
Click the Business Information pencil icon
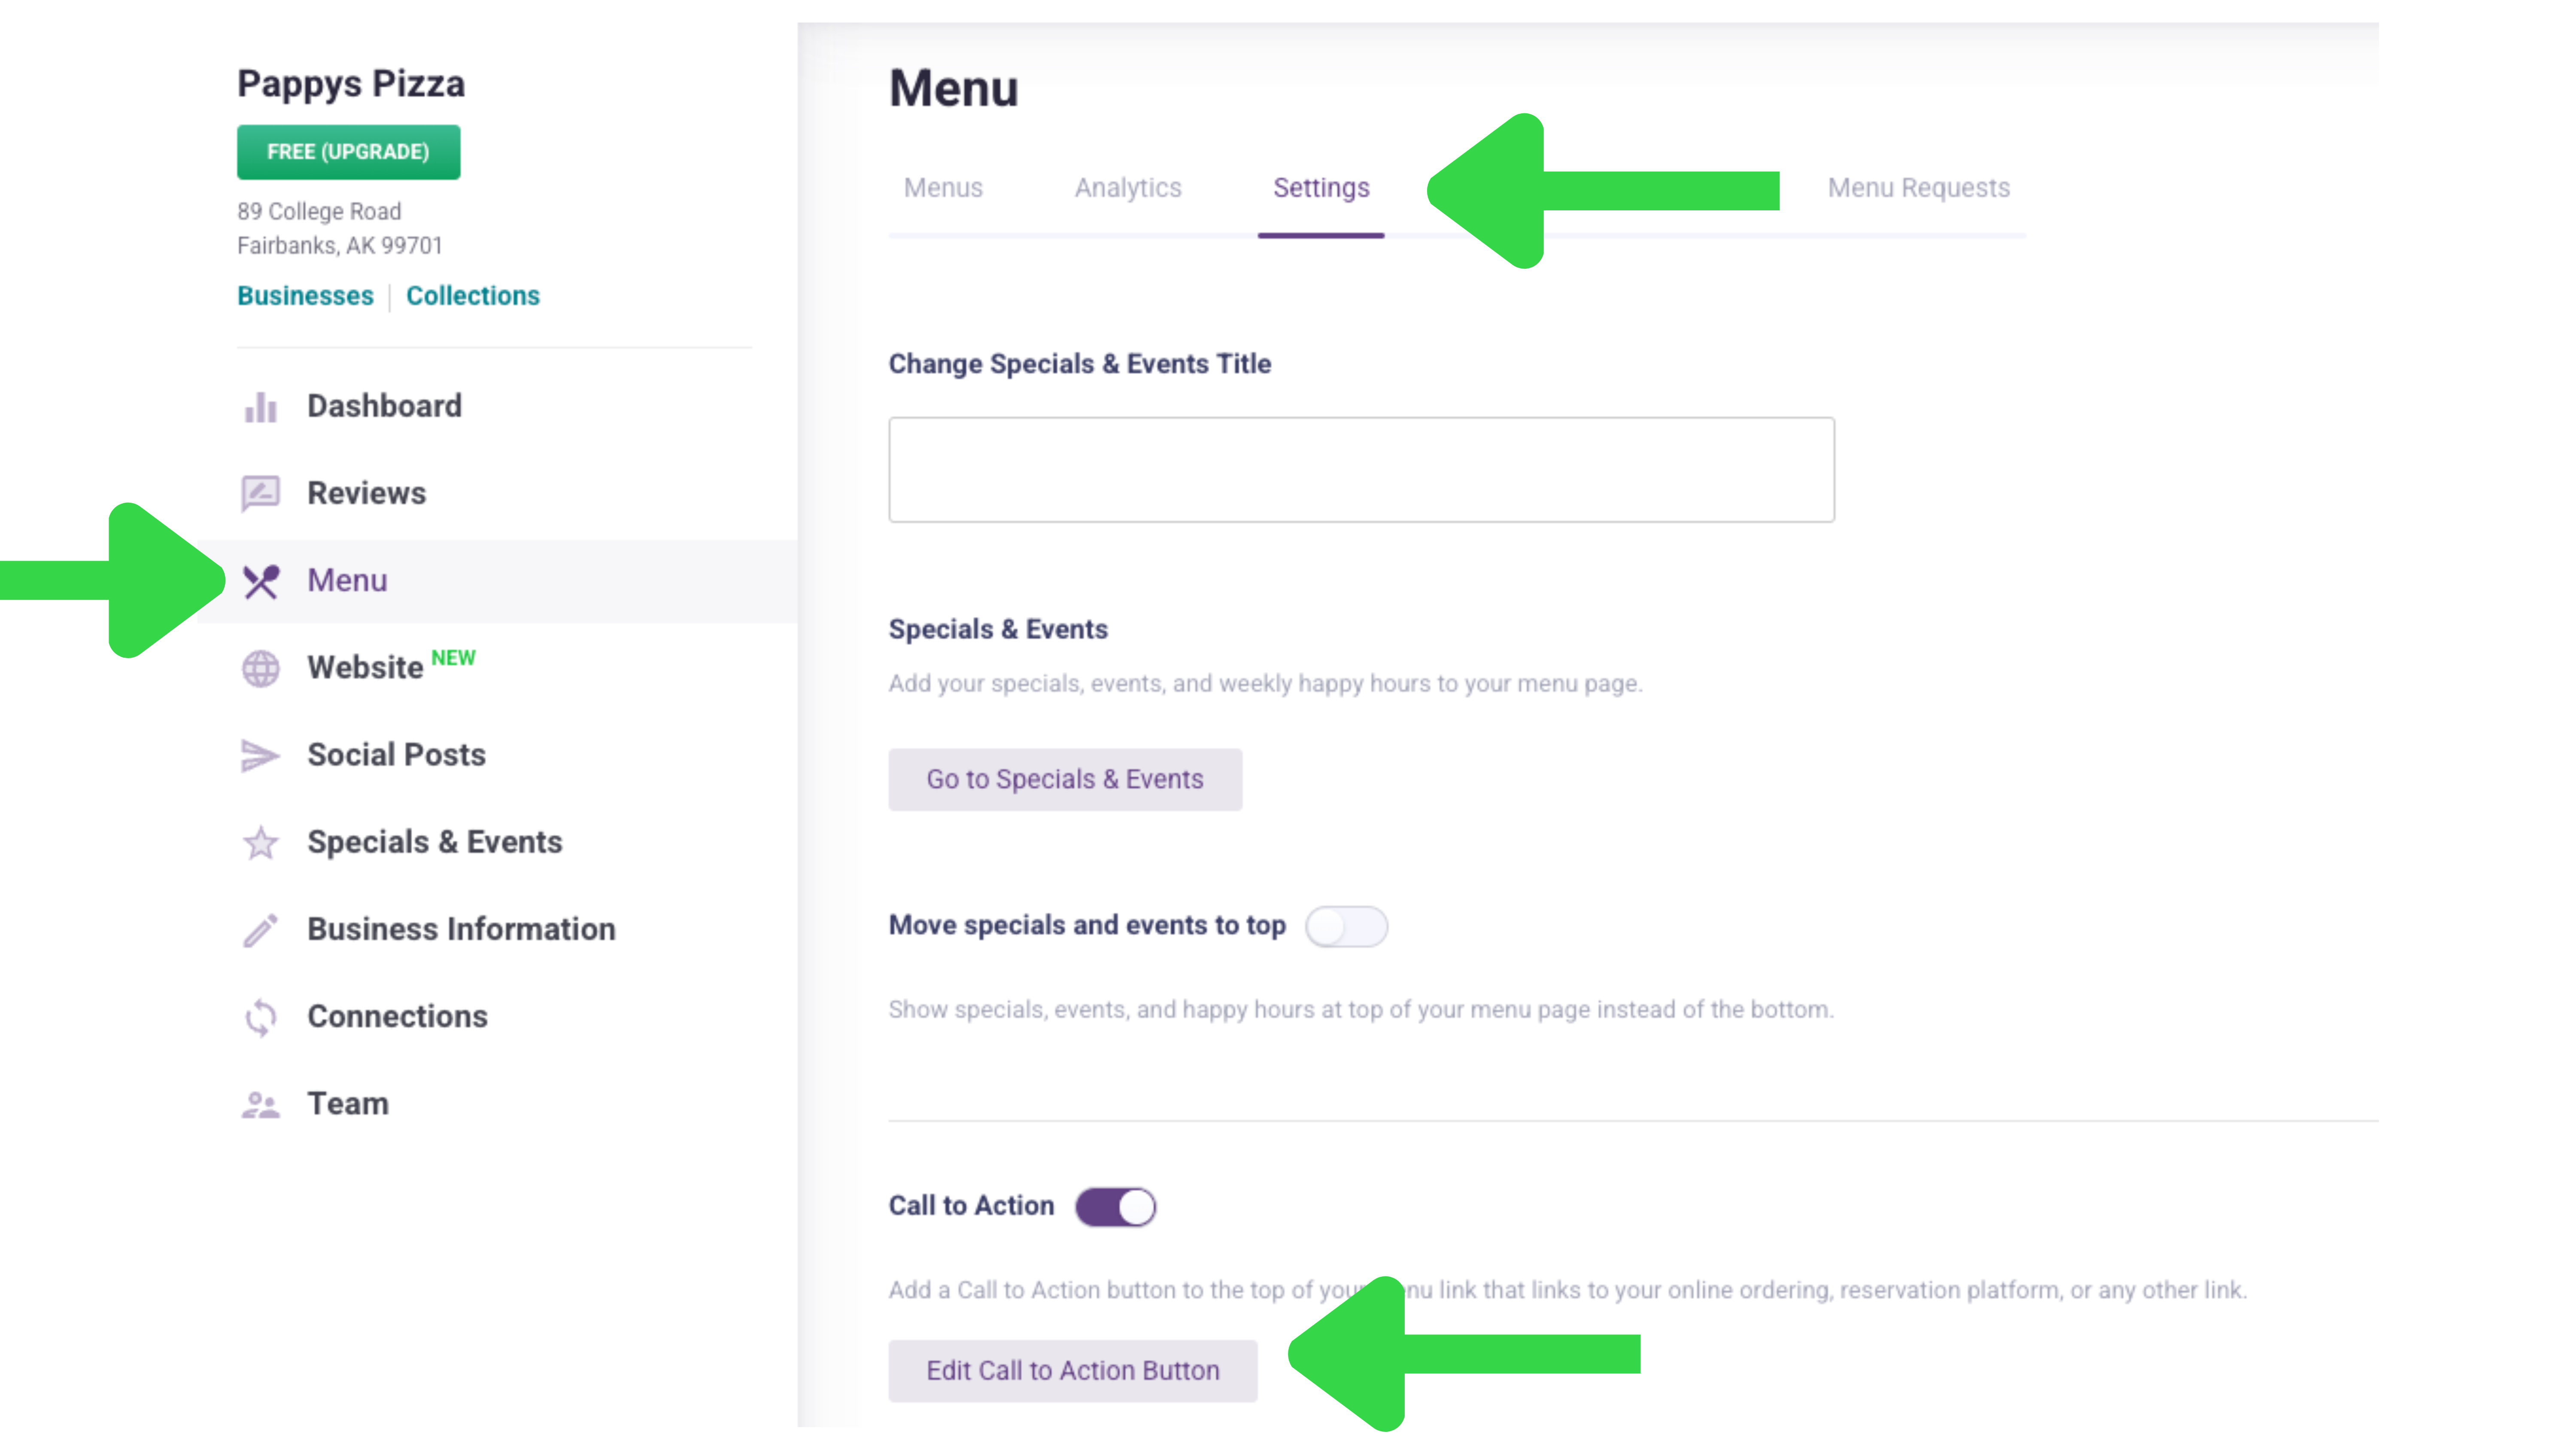click(x=260, y=929)
